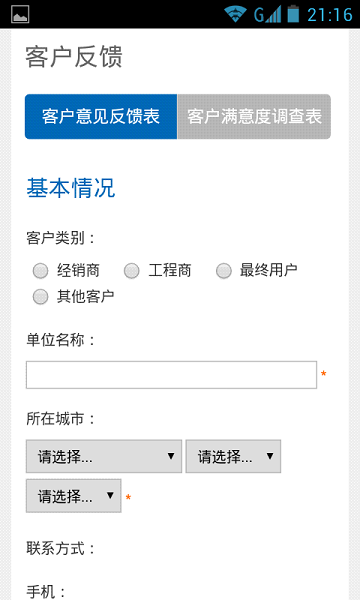
Task: Open the first 请选择 province dropdown
Action: coord(104,456)
